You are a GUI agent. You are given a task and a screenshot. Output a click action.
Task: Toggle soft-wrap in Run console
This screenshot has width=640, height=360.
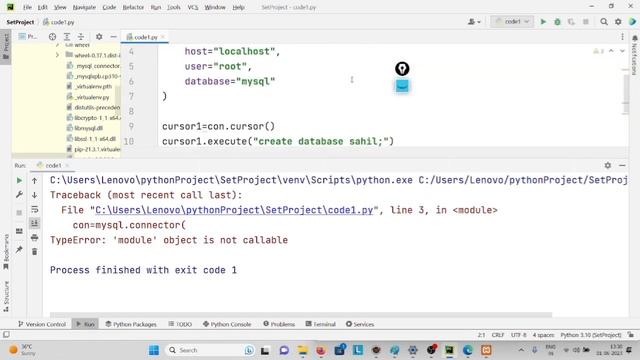point(35,209)
